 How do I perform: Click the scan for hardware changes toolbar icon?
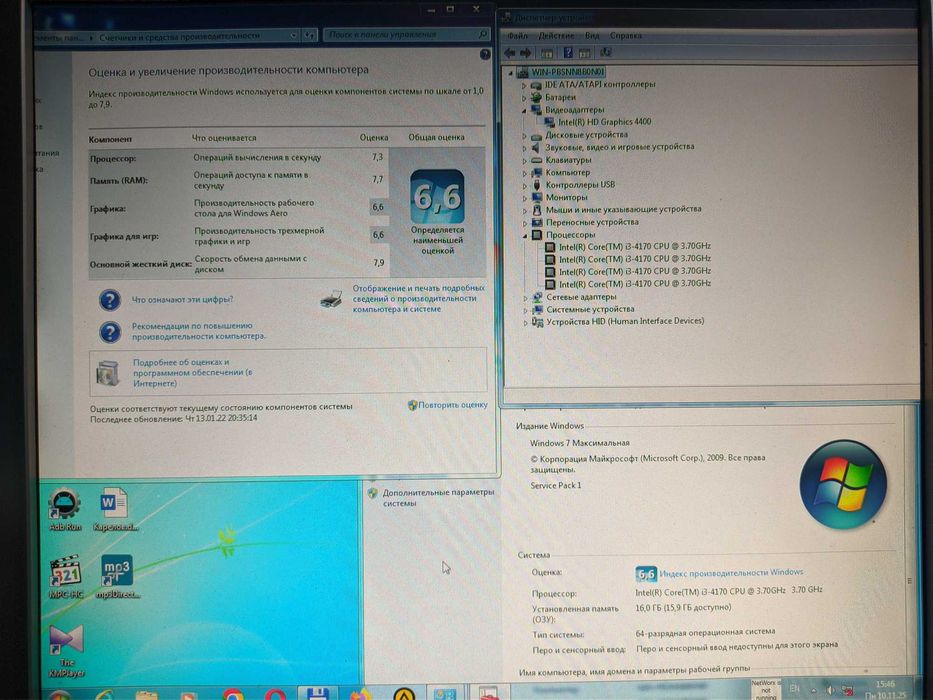tap(606, 52)
